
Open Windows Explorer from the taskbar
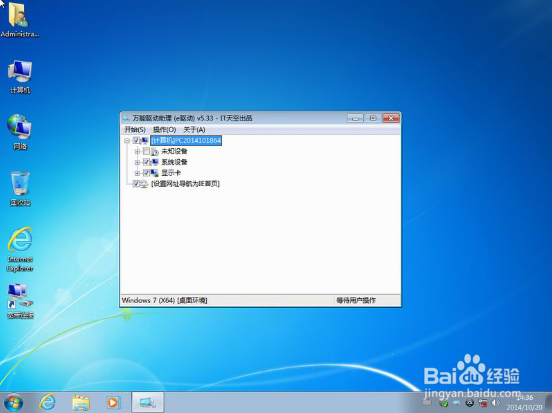(81, 402)
